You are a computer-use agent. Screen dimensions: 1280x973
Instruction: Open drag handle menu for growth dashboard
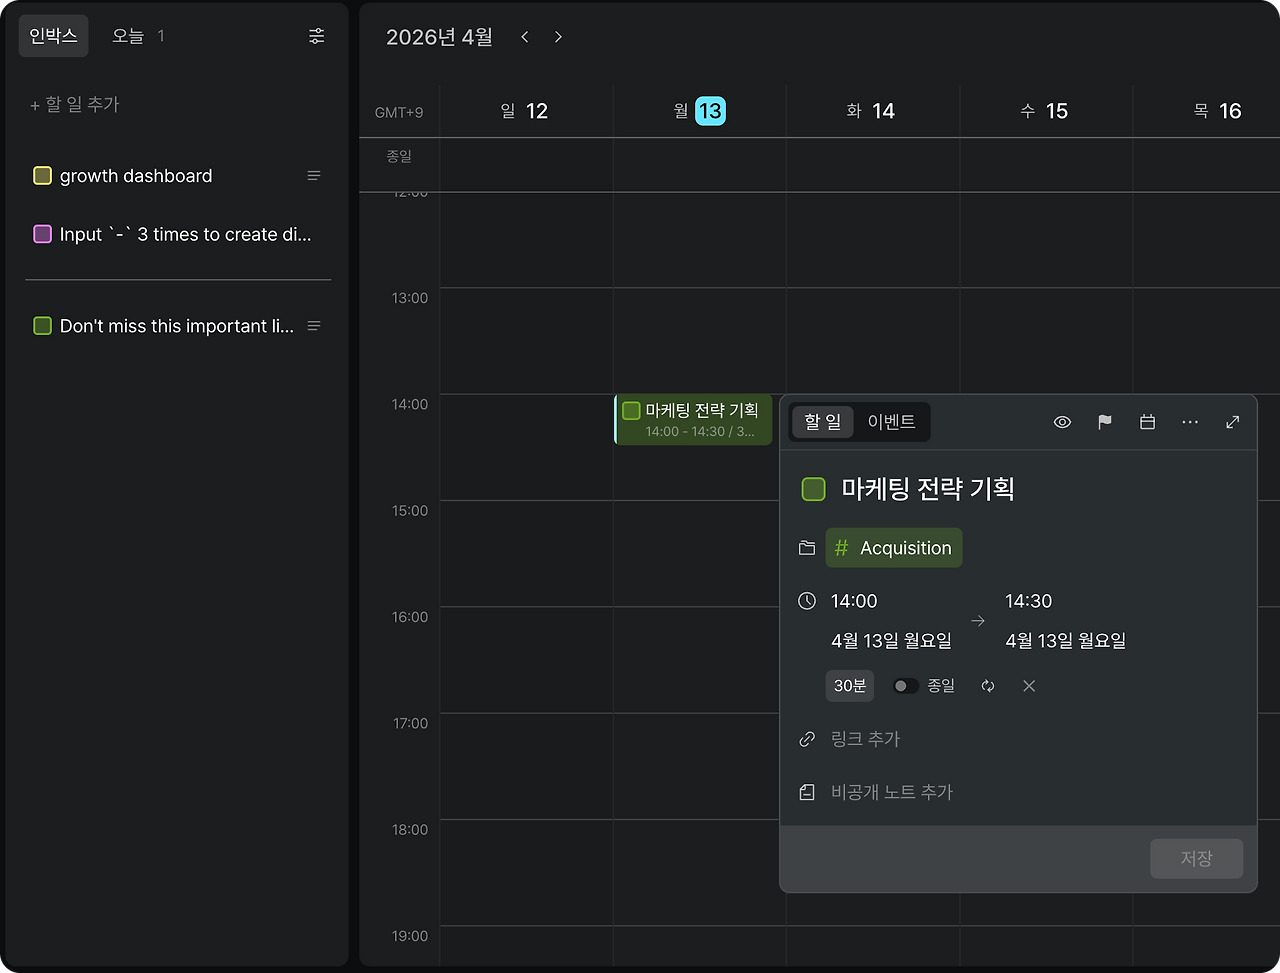(314, 176)
